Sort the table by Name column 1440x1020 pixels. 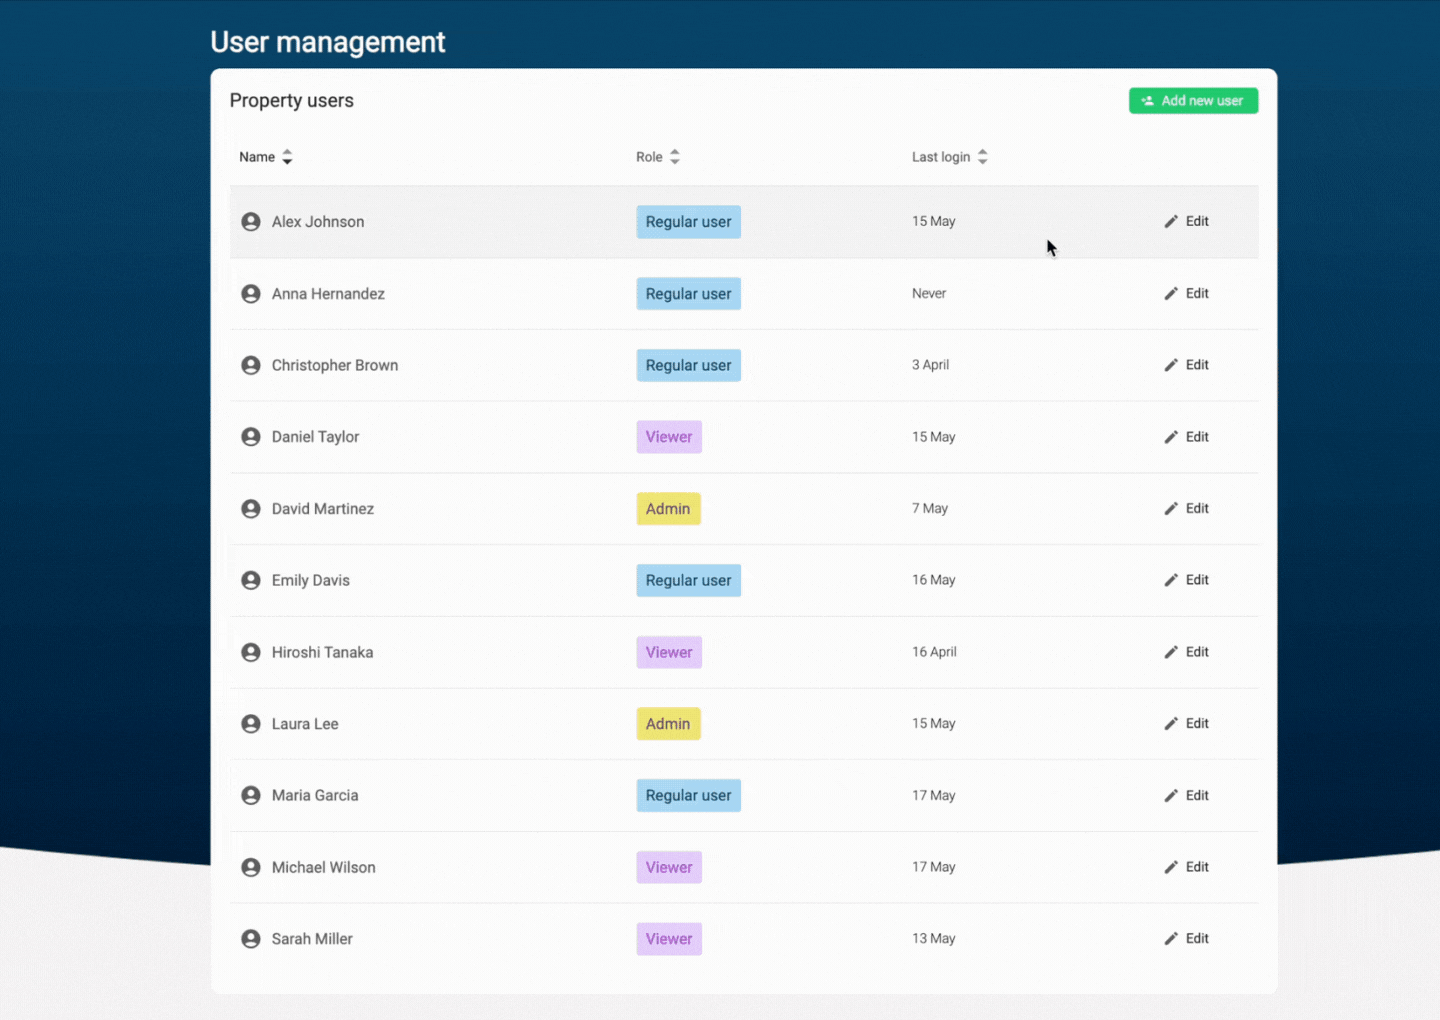266,157
